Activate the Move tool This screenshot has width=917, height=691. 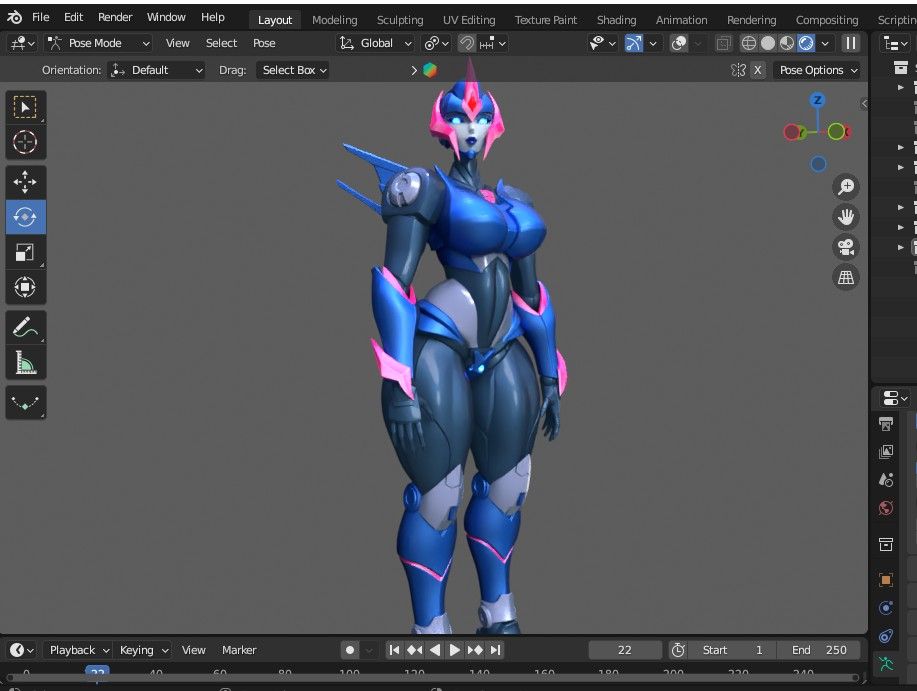[25, 182]
